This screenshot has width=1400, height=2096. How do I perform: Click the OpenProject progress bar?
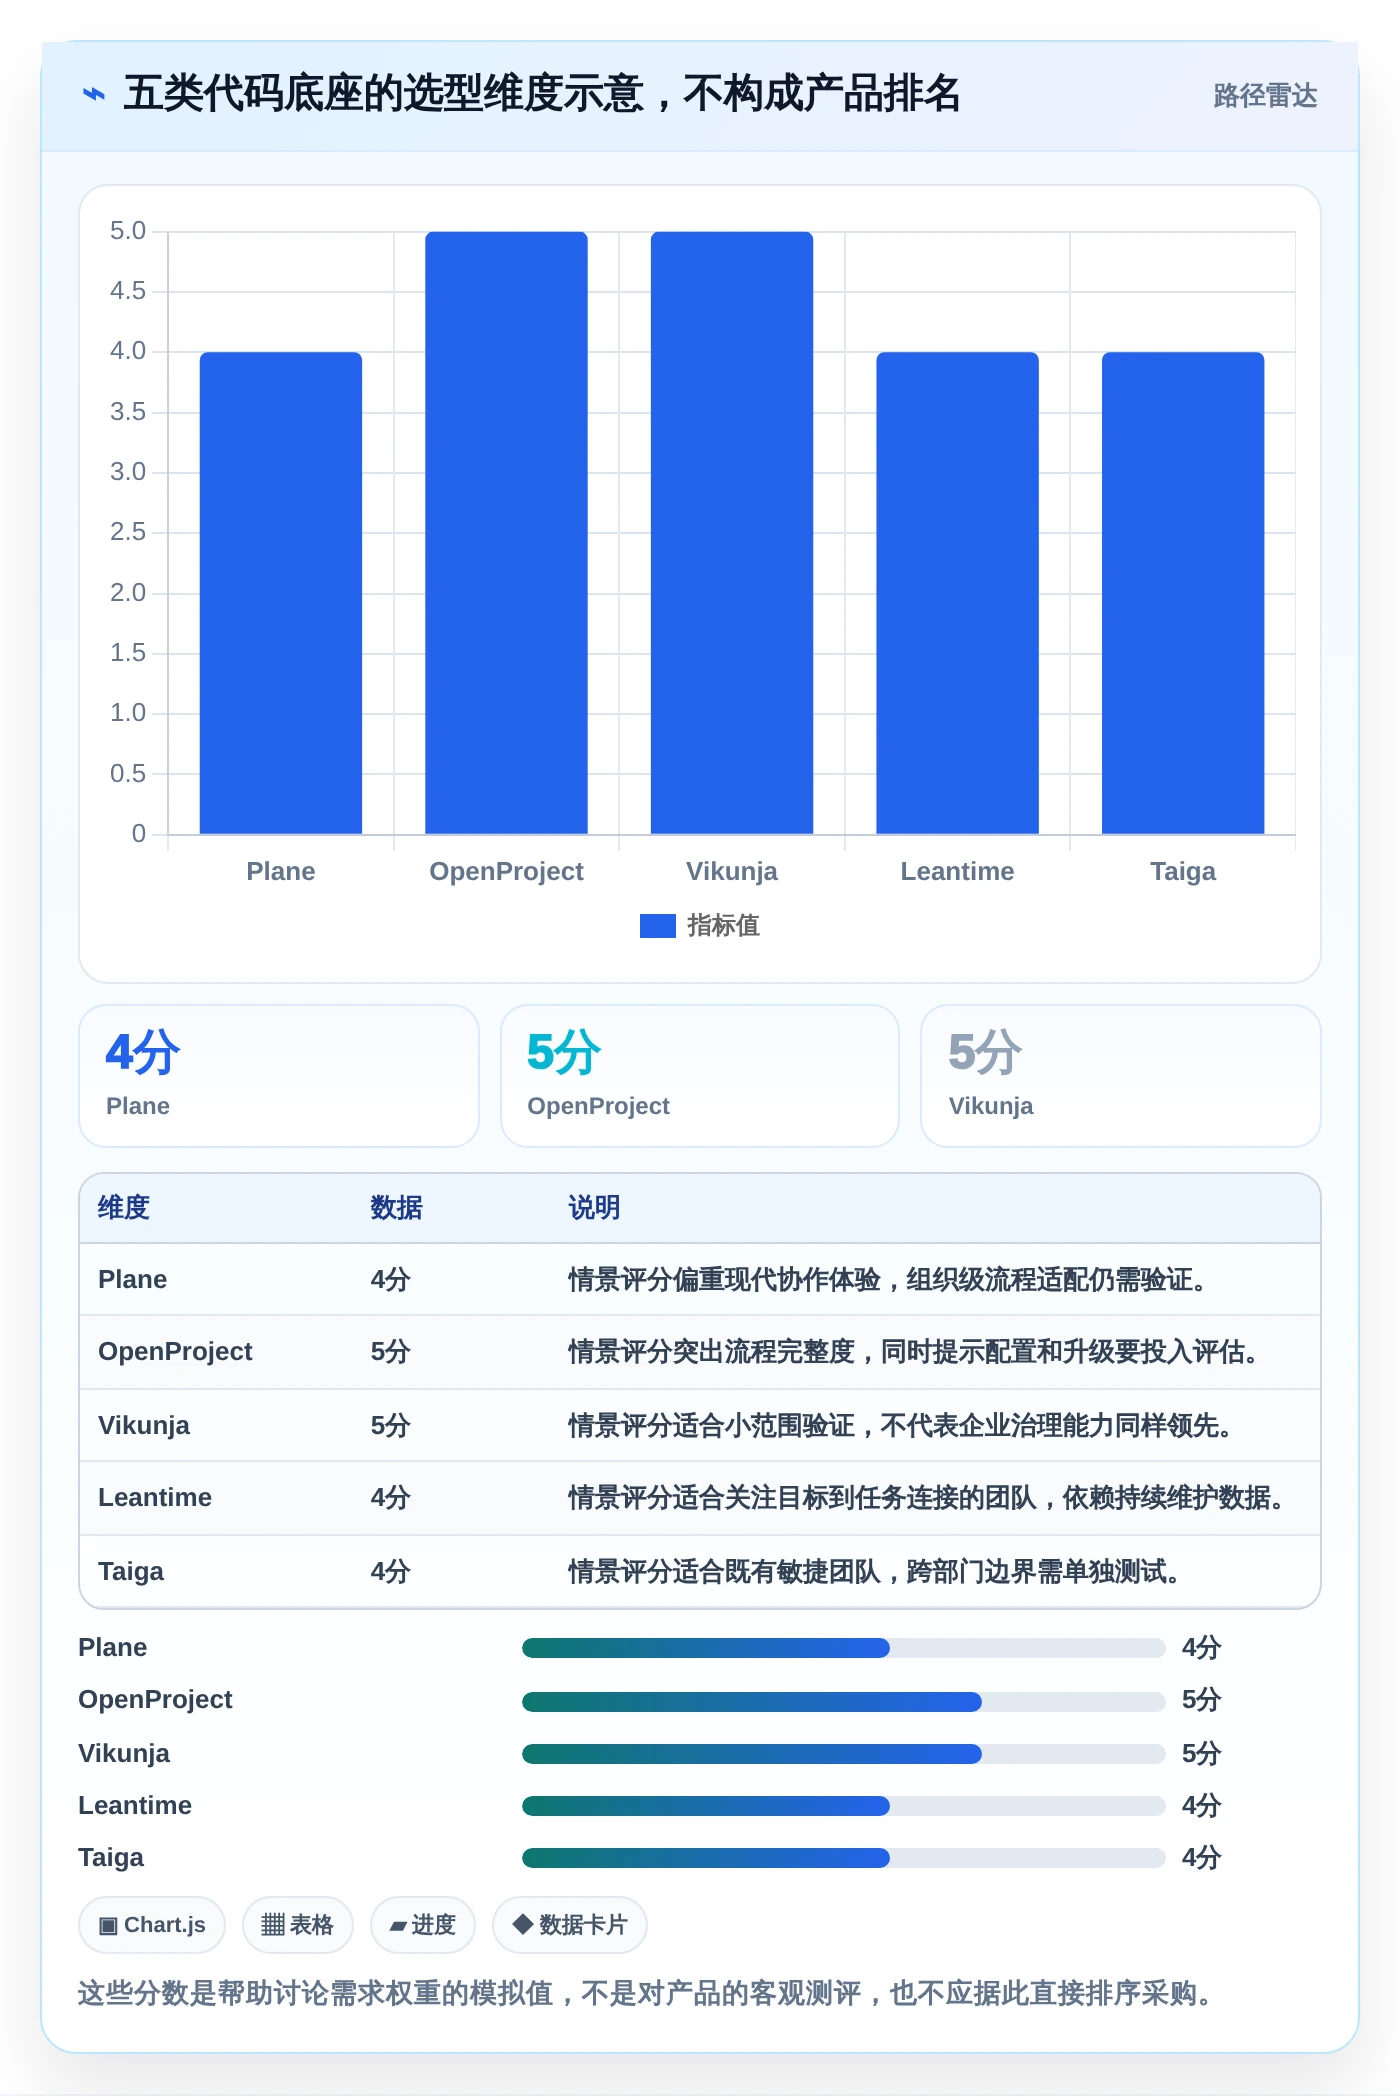844,1702
